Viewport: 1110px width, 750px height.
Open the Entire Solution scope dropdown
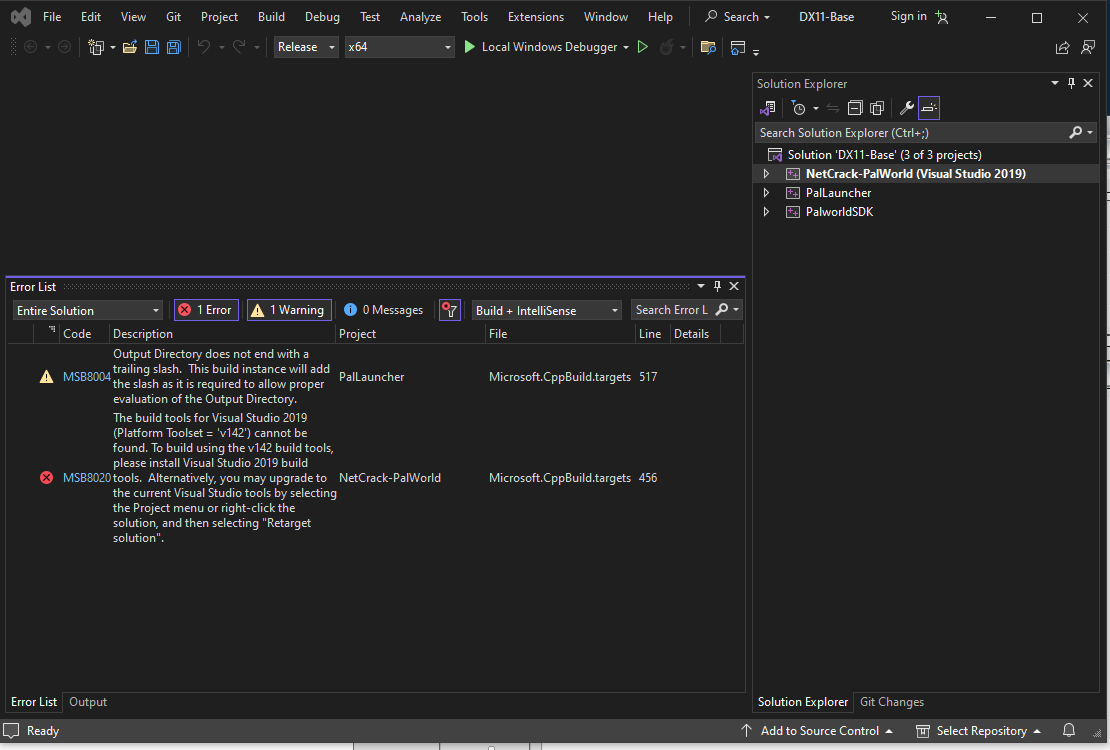click(88, 310)
